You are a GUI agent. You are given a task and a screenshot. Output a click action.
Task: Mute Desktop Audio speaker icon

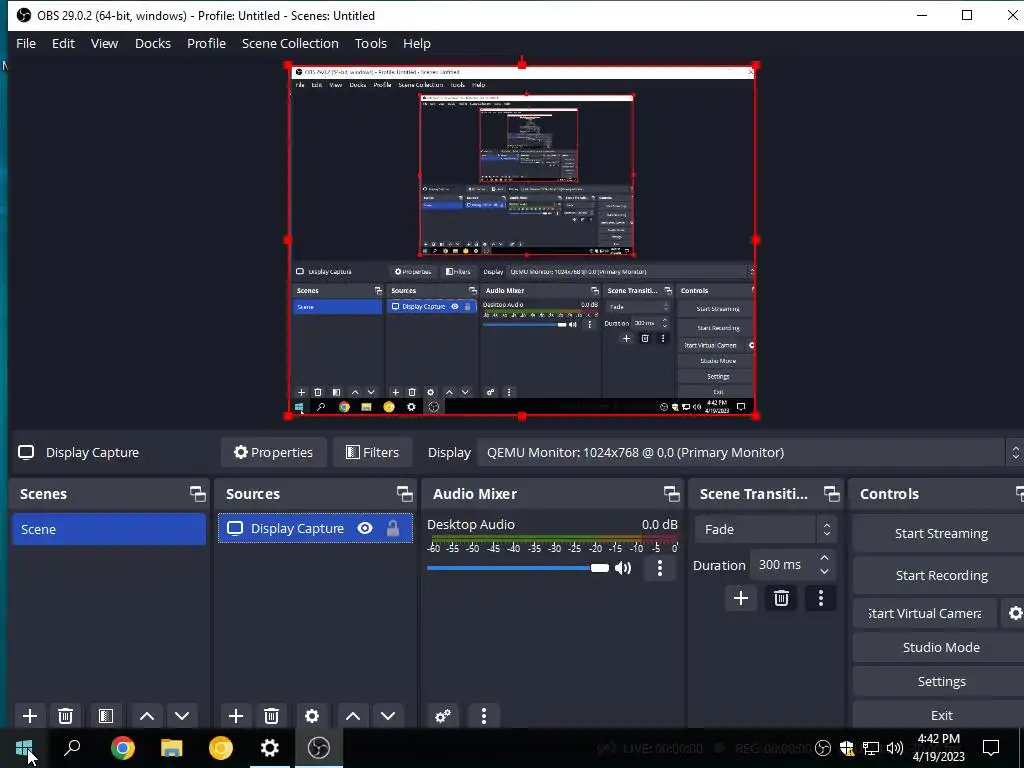pyautogui.click(x=624, y=568)
